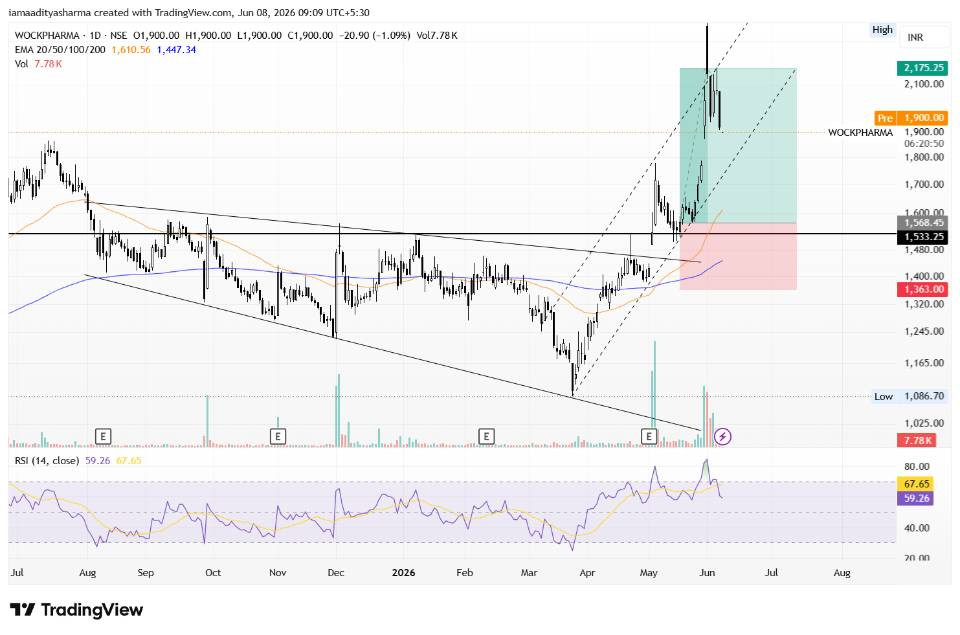This screenshot has width=960, height=635.
Task: Click the C1,900.00 close value in the header
Action: (310, 36)
